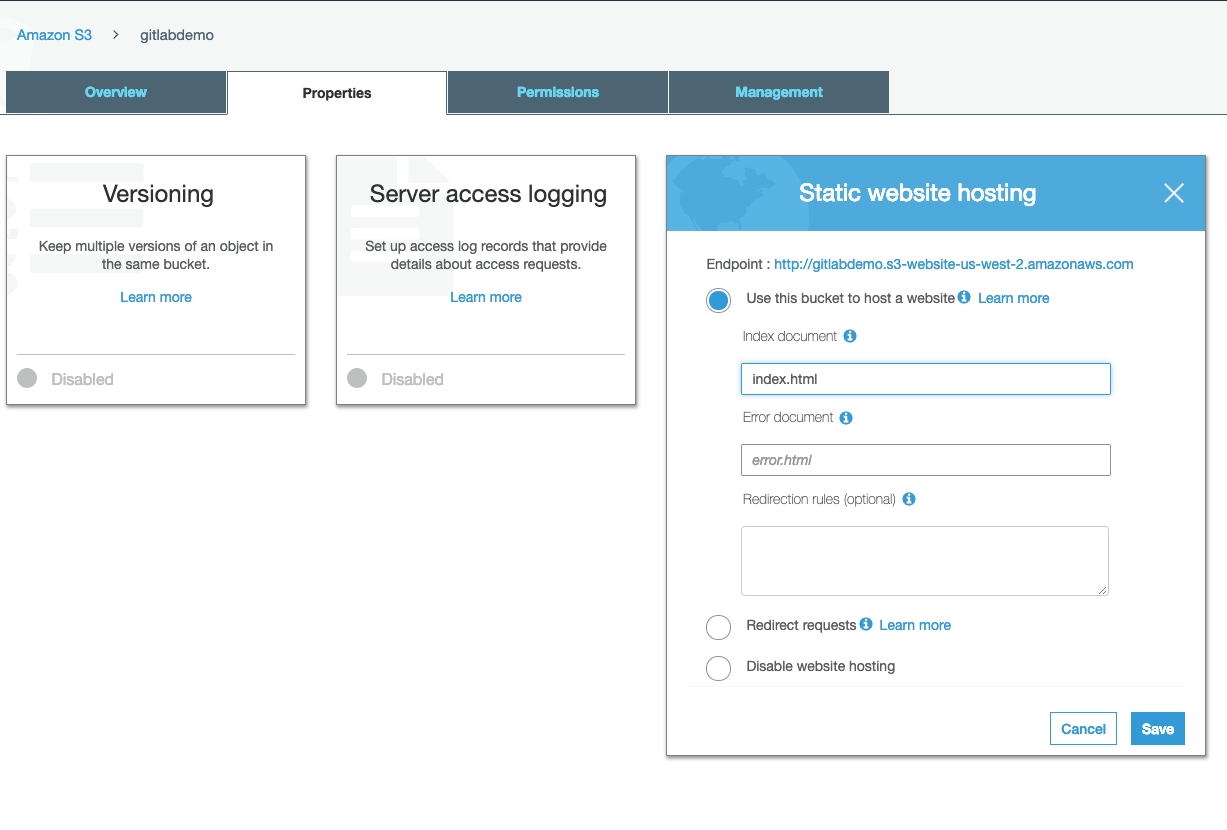Click Amazon S3 breadcrumb link
Screen dimensions: 1227x830
click(x=54, y=35)
